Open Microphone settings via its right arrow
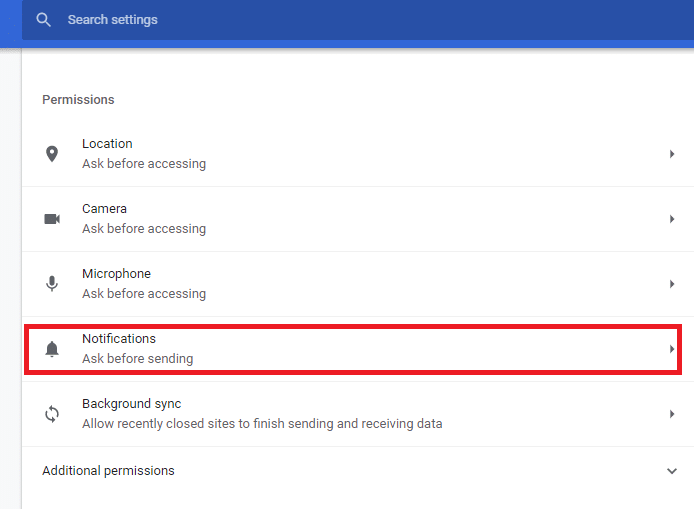 pyautogui.click(x=672, y=284)
